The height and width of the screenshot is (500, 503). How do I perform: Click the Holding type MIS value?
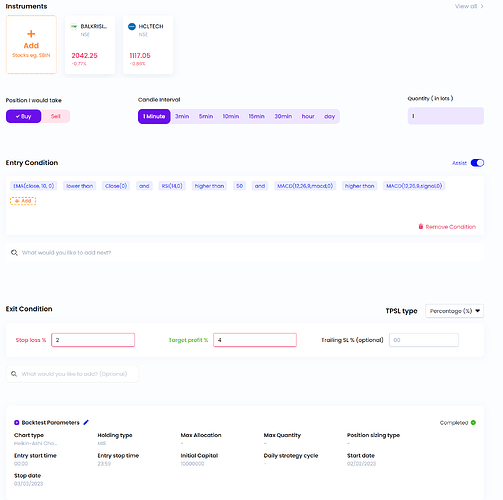click(102, 443)
